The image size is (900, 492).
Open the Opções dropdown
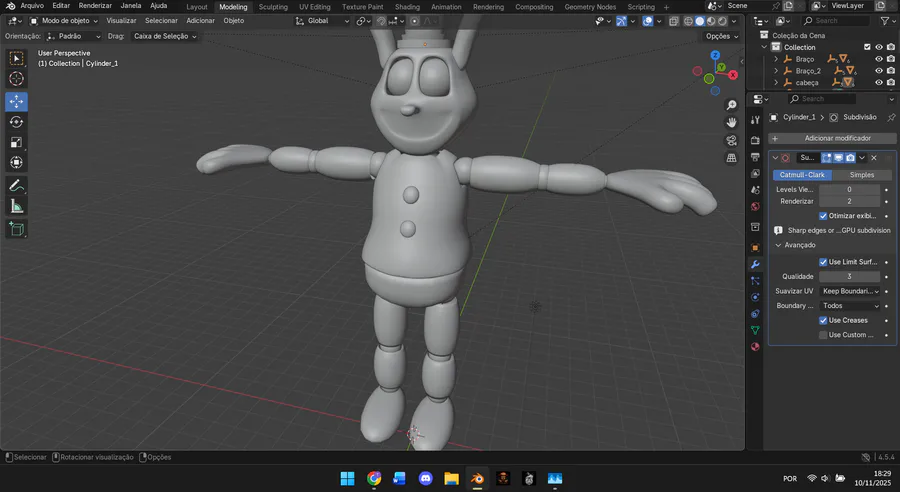click(722, 36)
